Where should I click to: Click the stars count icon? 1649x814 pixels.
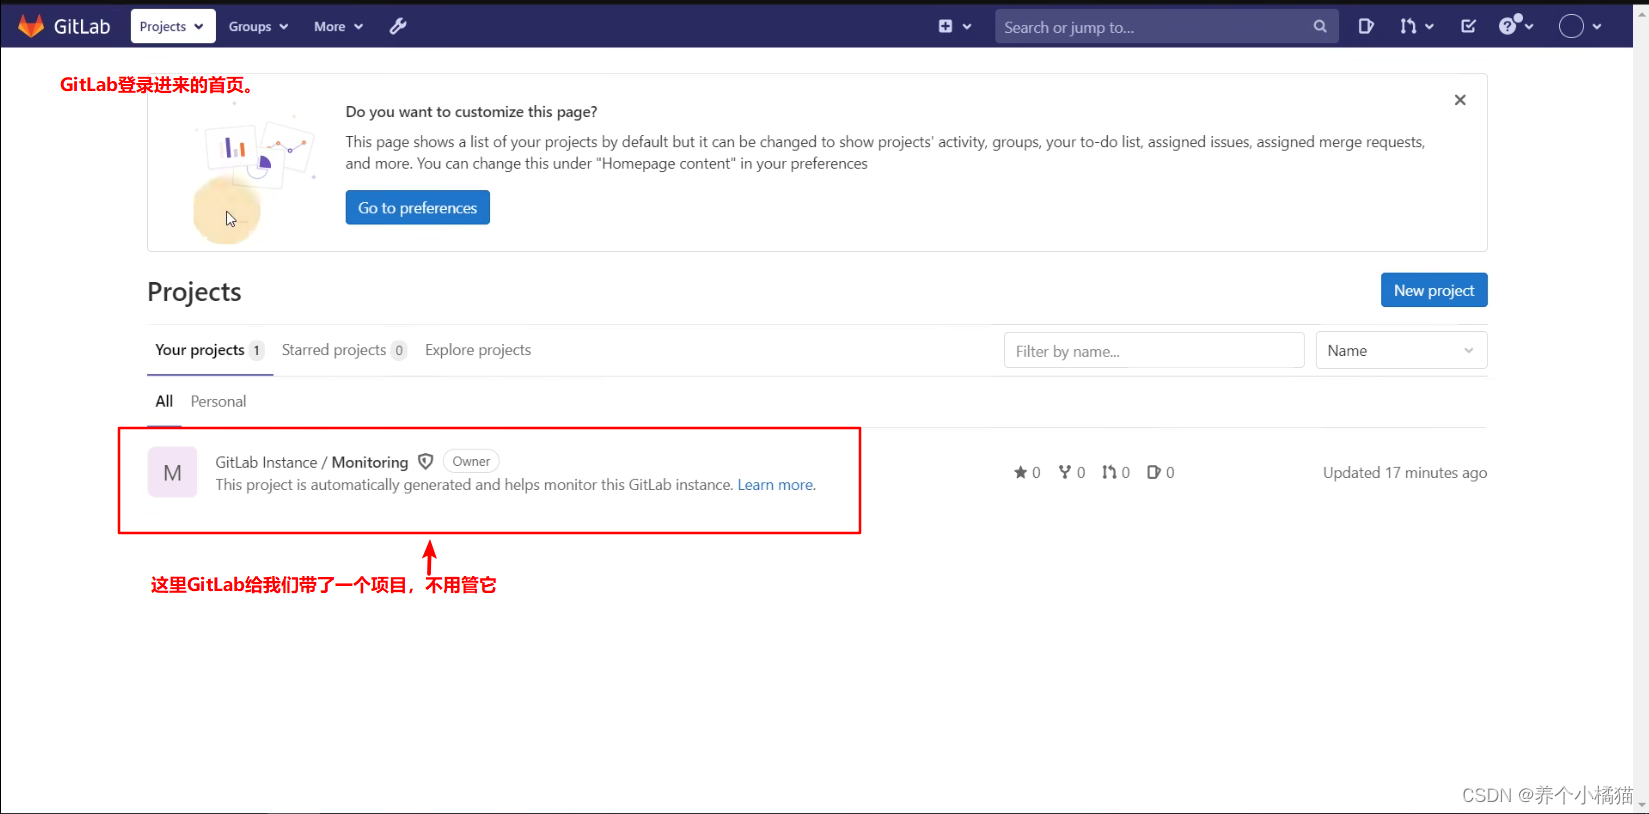pos(1020,472)
